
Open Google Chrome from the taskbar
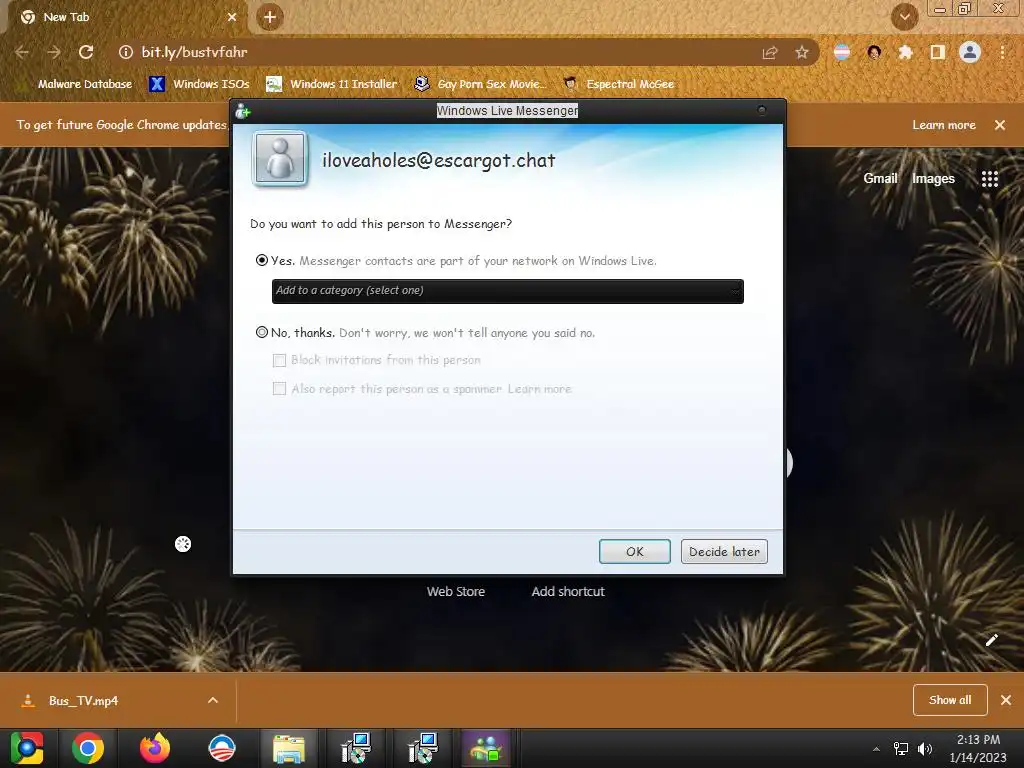click(x=88, y=748)
